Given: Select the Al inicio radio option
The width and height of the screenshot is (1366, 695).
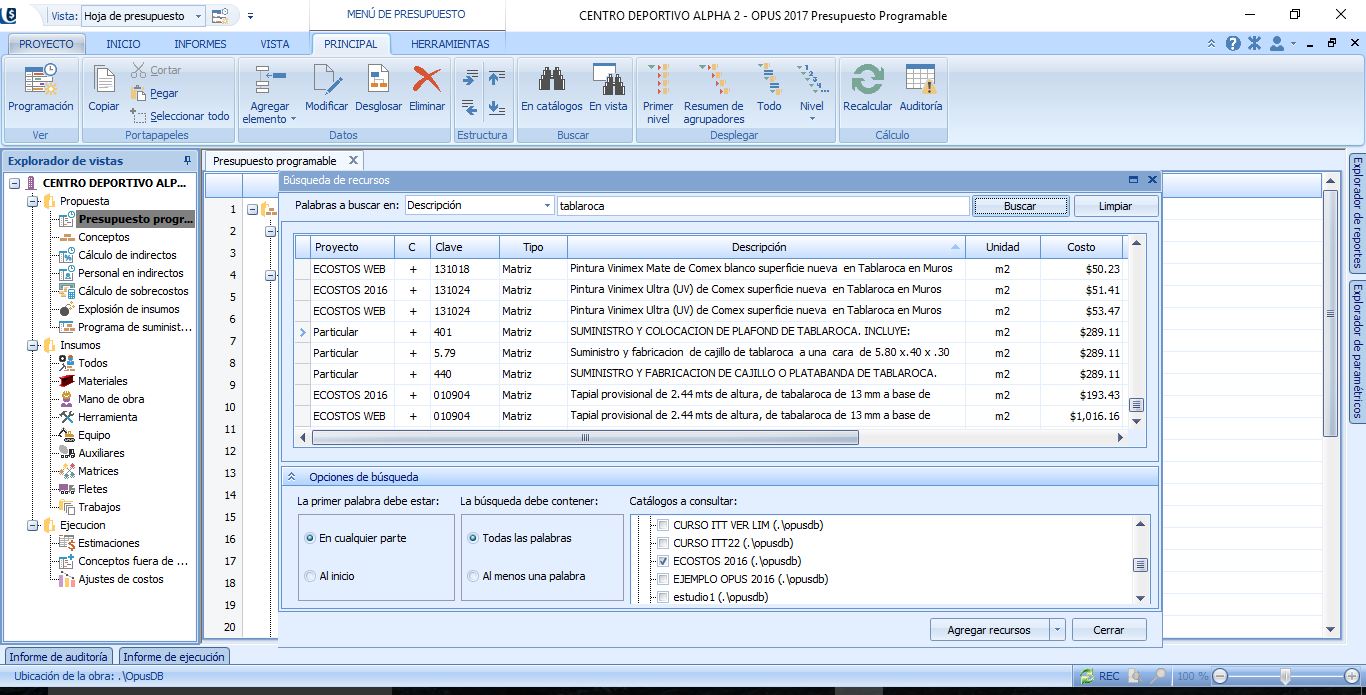Looking at the screenshot, I should click(310, 576).
